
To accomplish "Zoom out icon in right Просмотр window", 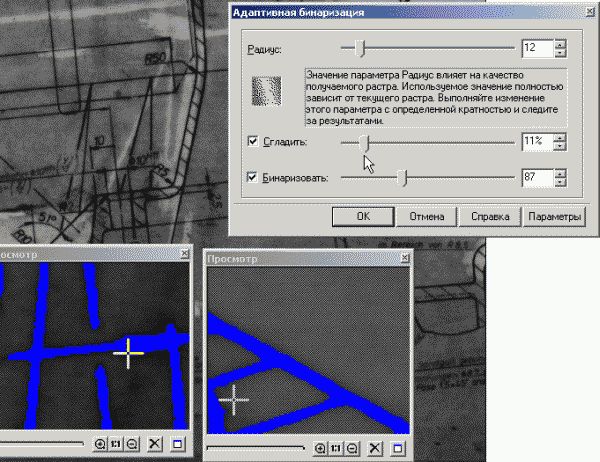I will (x=352, y=448).
